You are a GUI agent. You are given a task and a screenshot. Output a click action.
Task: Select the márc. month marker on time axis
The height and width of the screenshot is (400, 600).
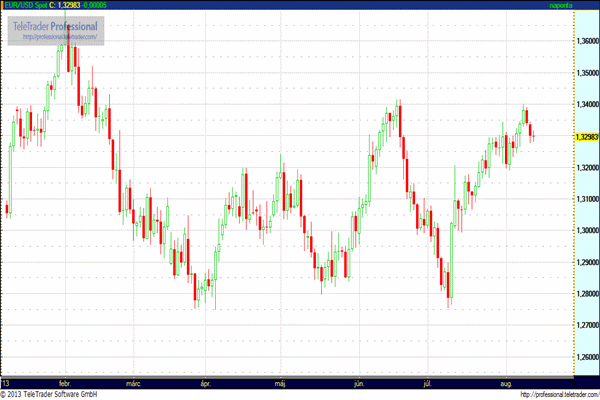coord(134,383)
